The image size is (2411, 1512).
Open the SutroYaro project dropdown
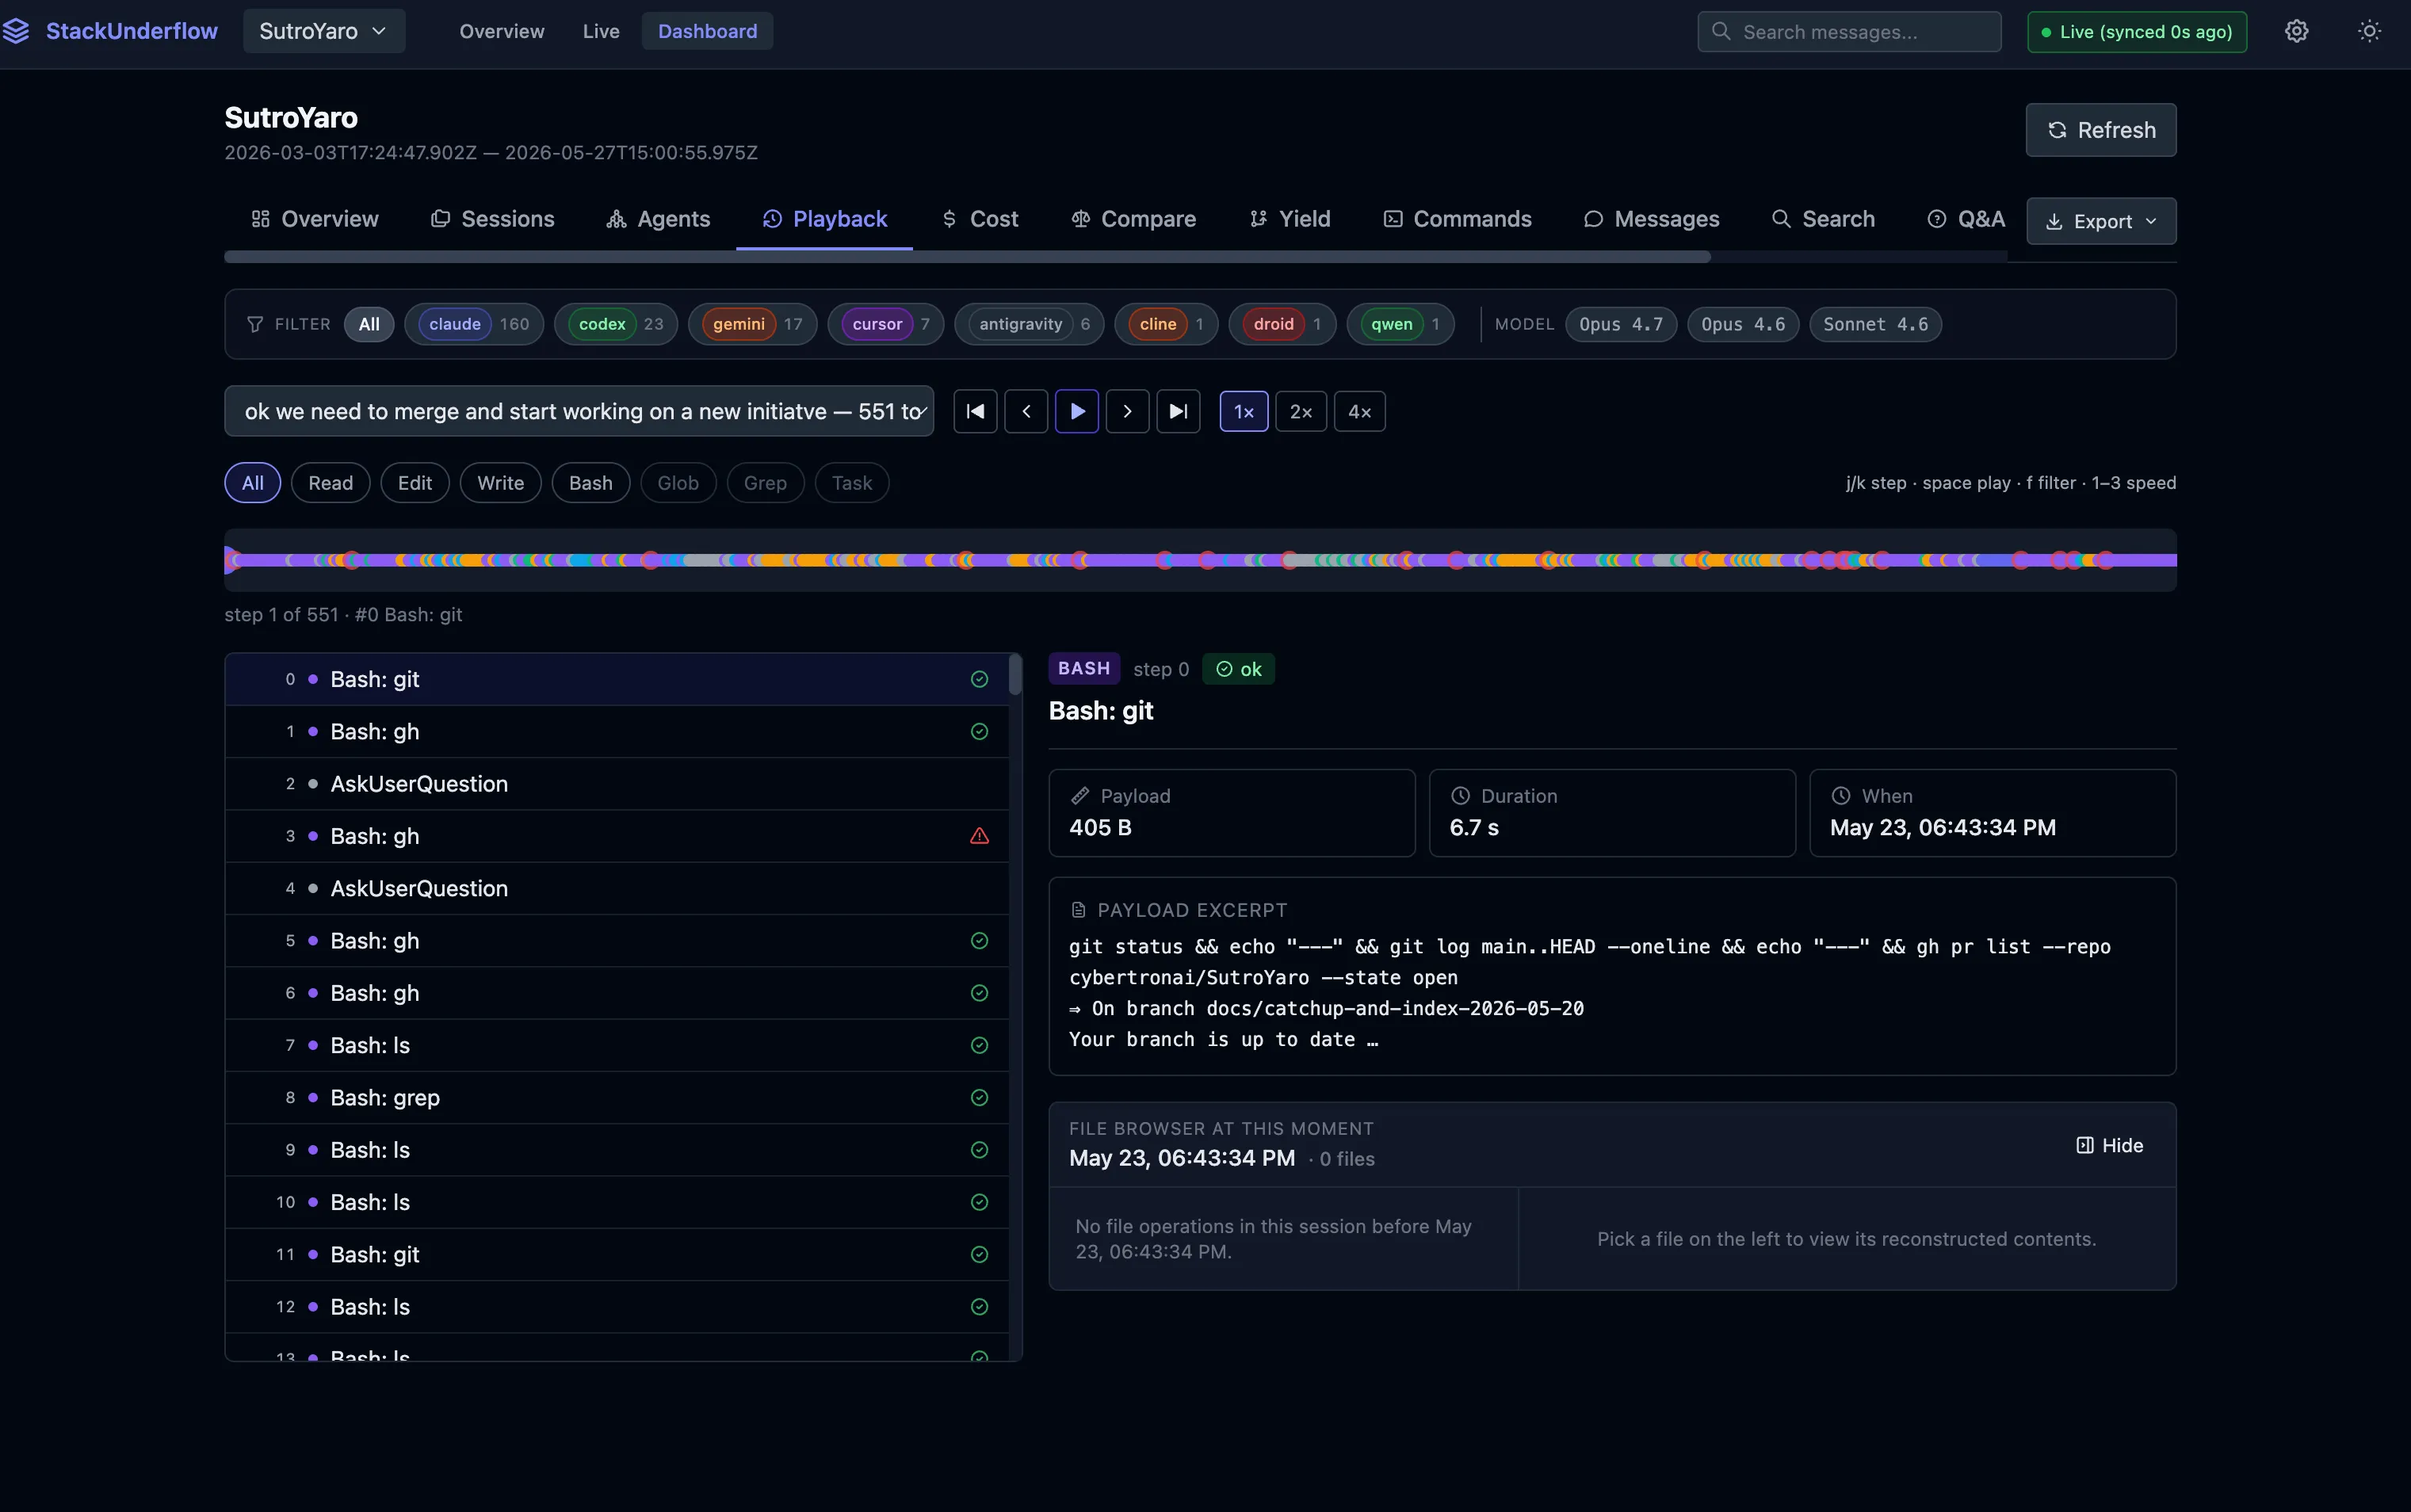[324, 31]
